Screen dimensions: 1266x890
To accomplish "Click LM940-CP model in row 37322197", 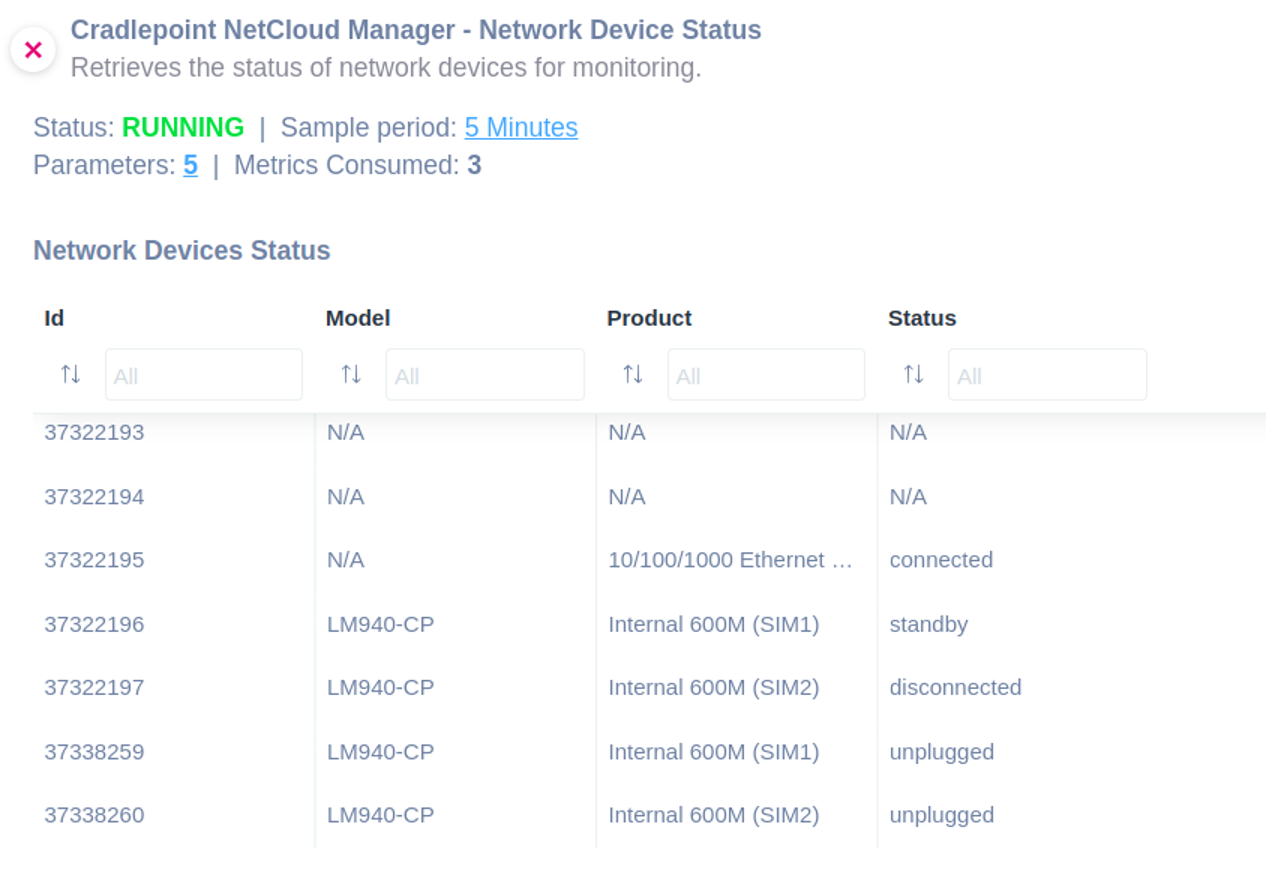I will click(381, 688).
